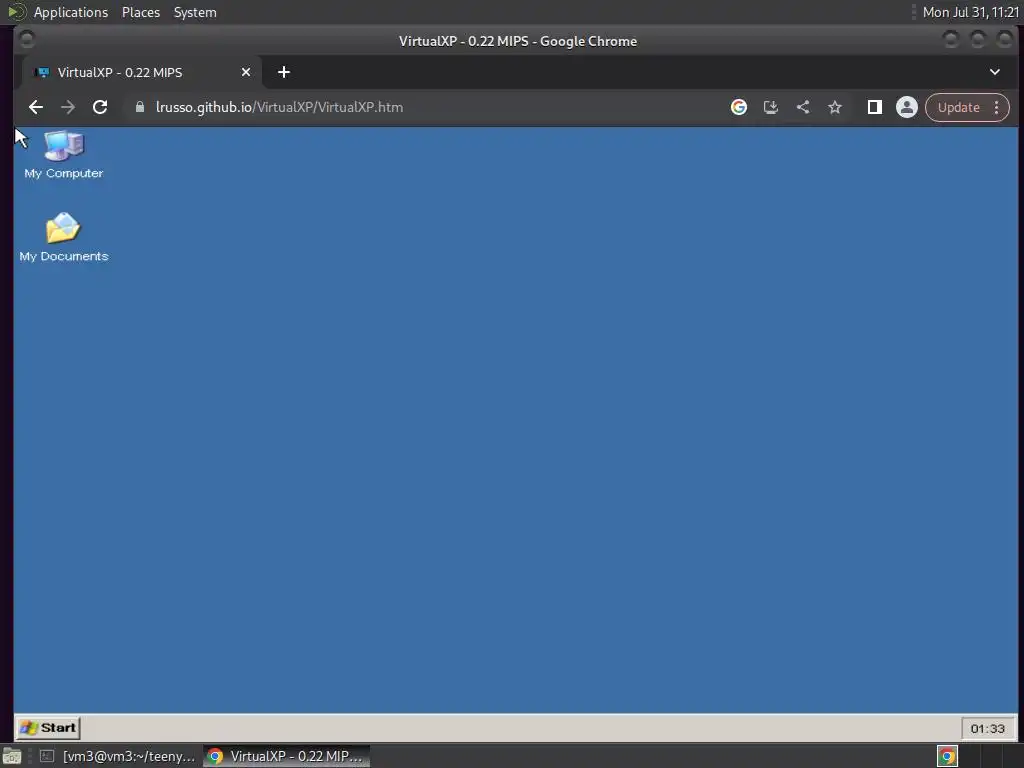Click the Chrome icon in bottom-right tray
The height and width of the screenshot is (768, 1024).
point(947,756)
